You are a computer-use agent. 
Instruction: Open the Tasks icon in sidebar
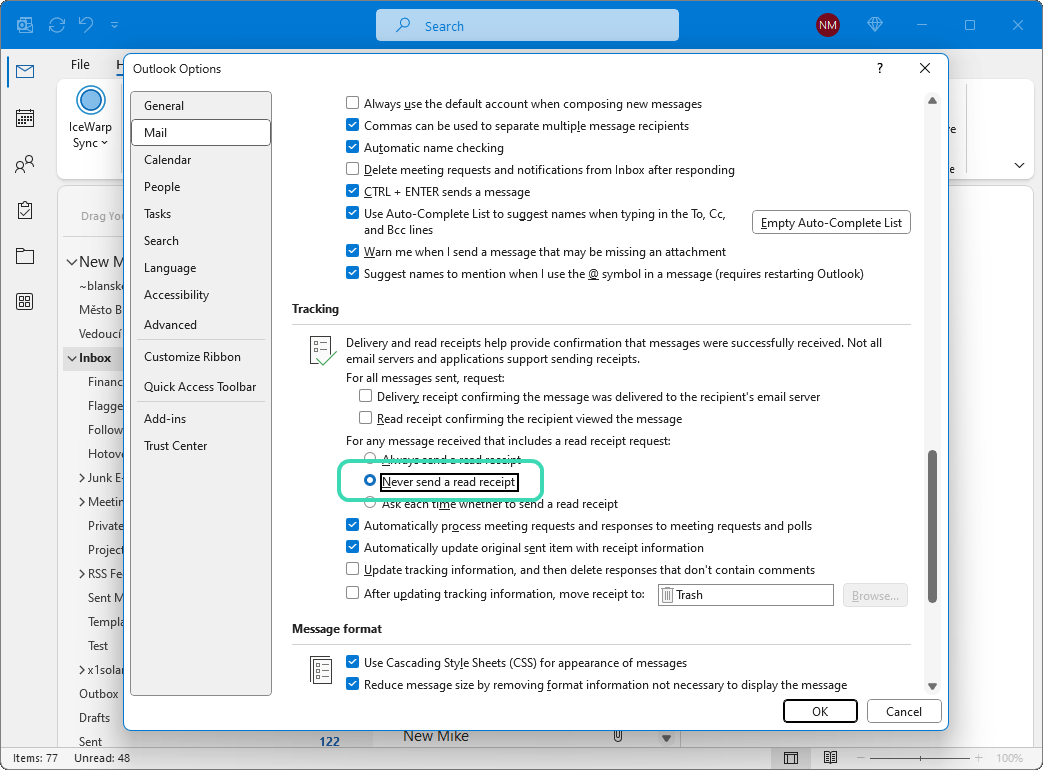(x=25, y=211)
